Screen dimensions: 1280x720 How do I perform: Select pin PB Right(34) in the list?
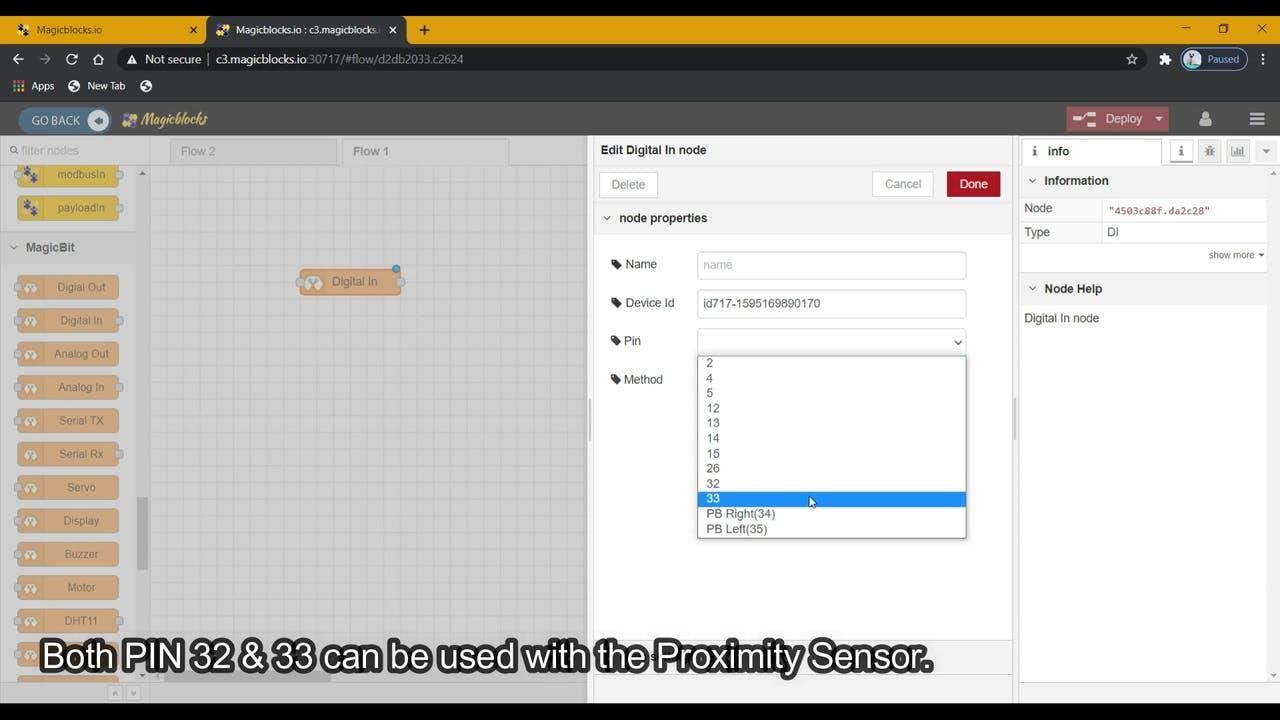pos(740,513)
